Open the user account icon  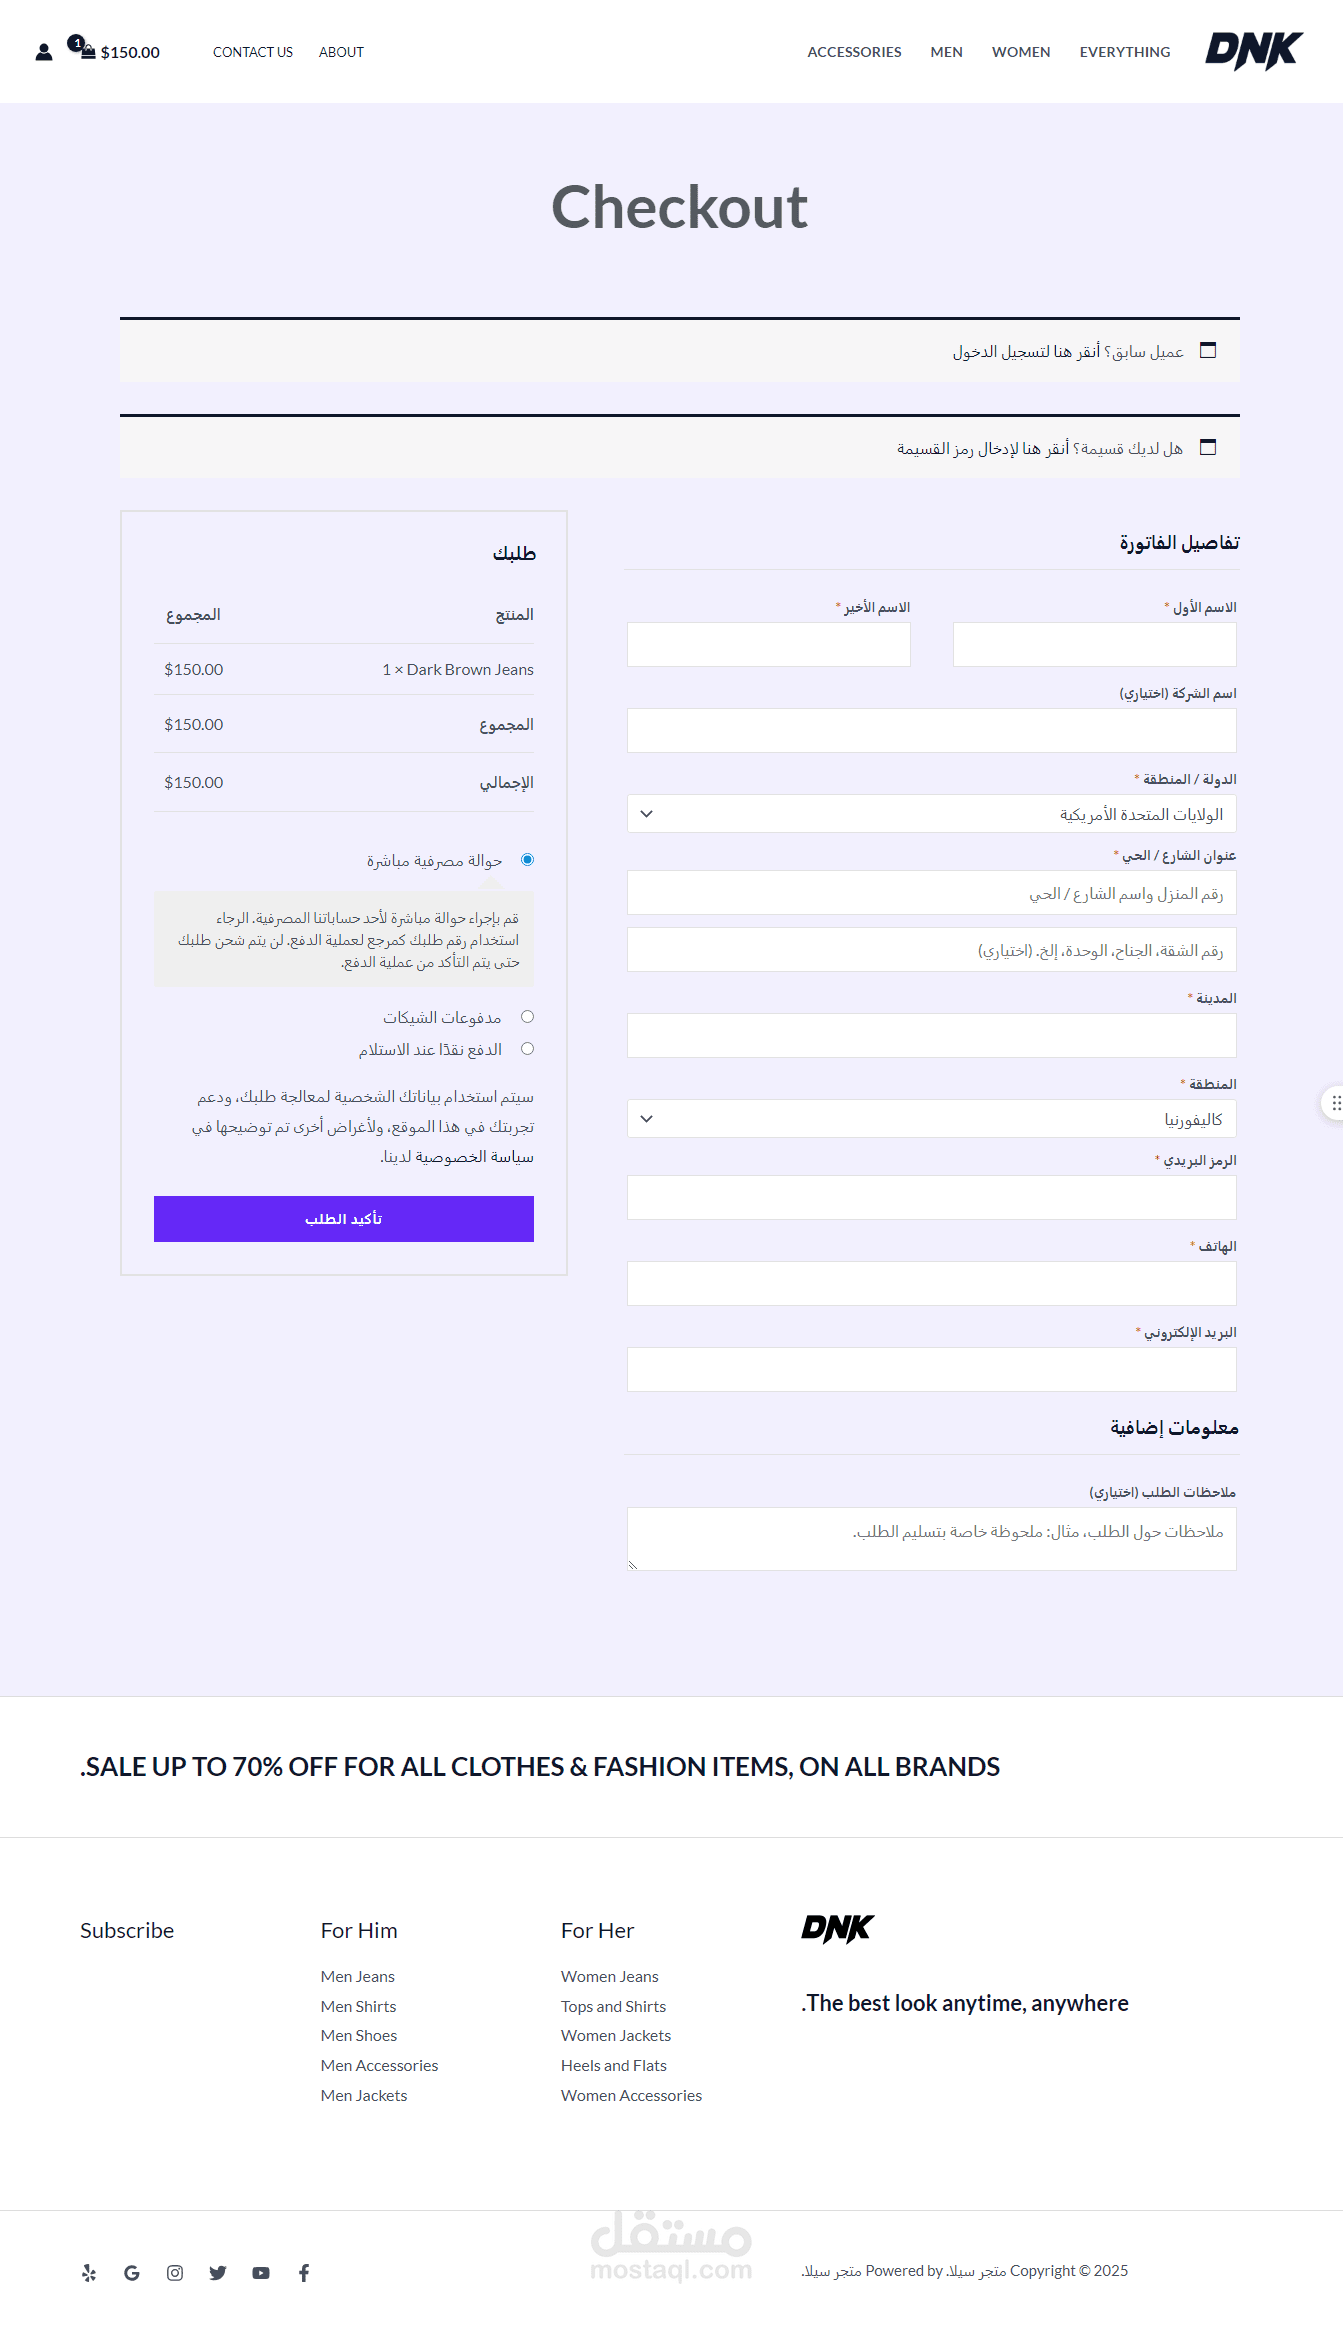tap(44, 52)
